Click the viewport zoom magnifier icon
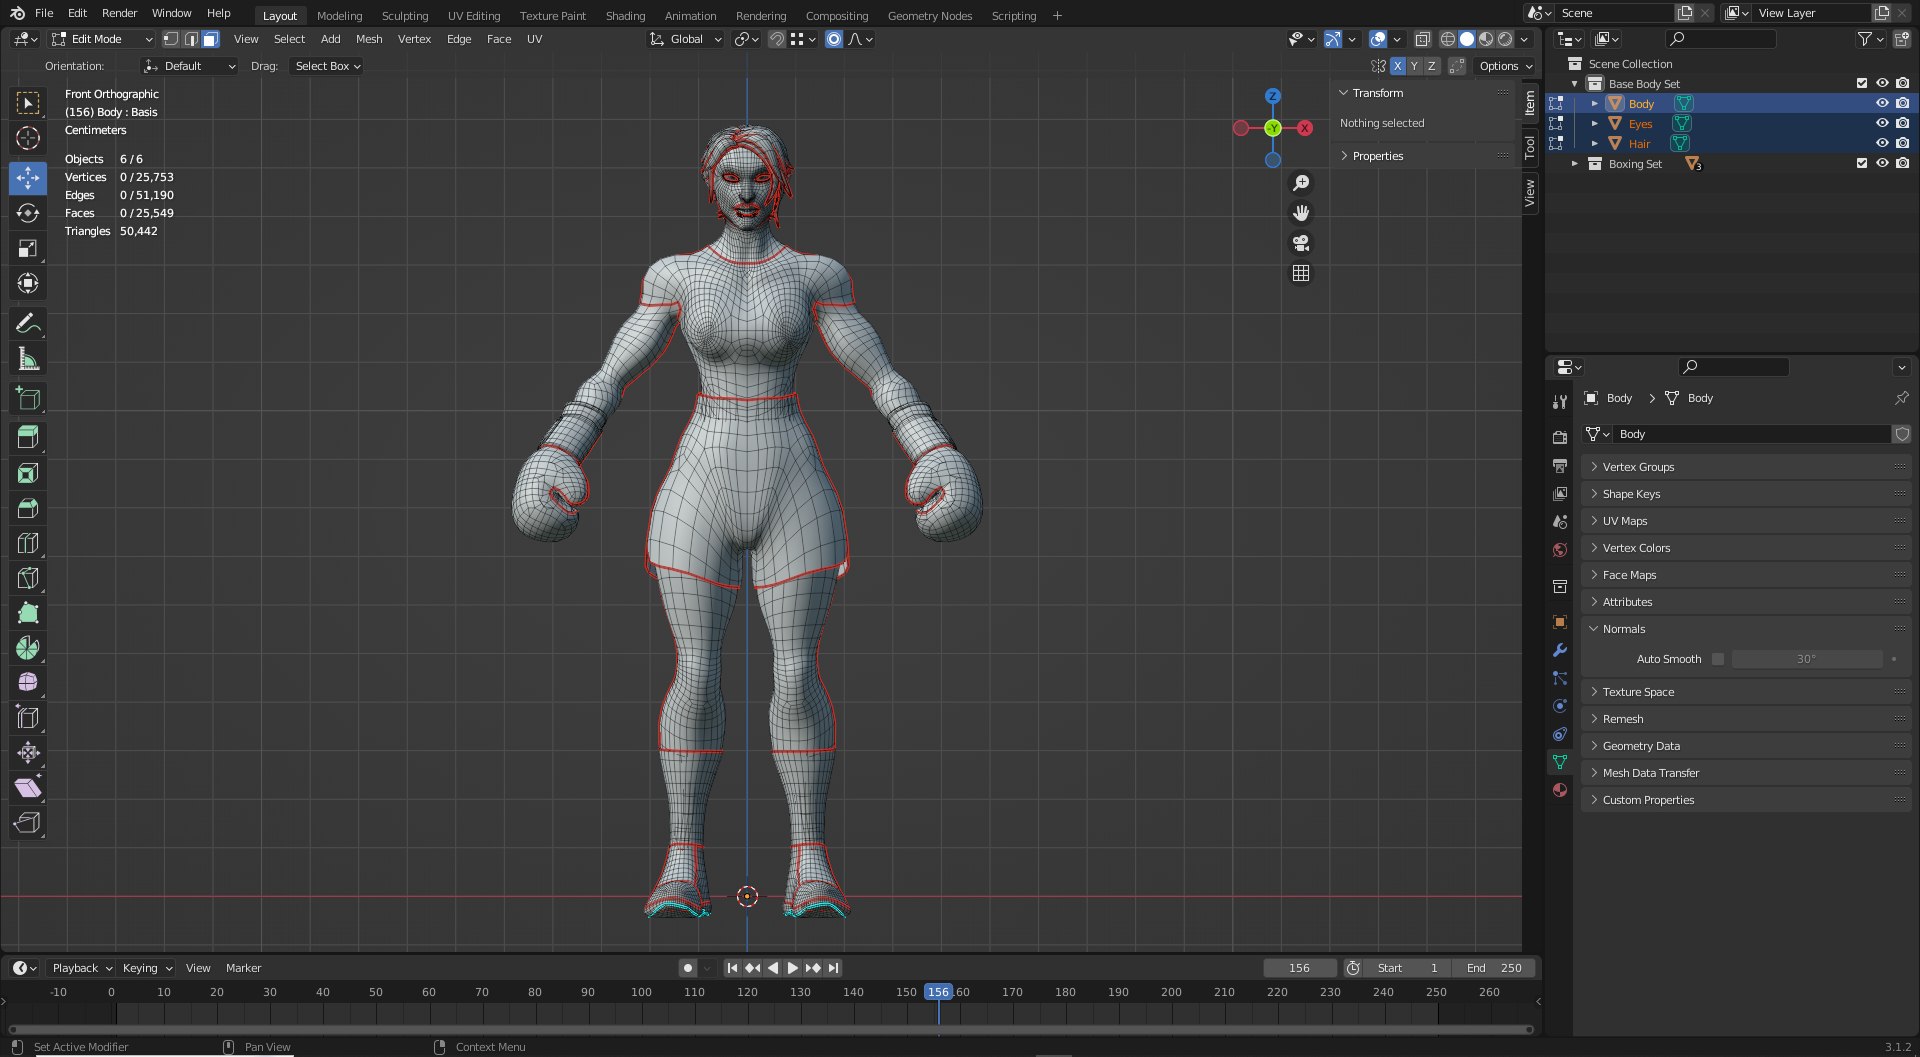 1301,183
